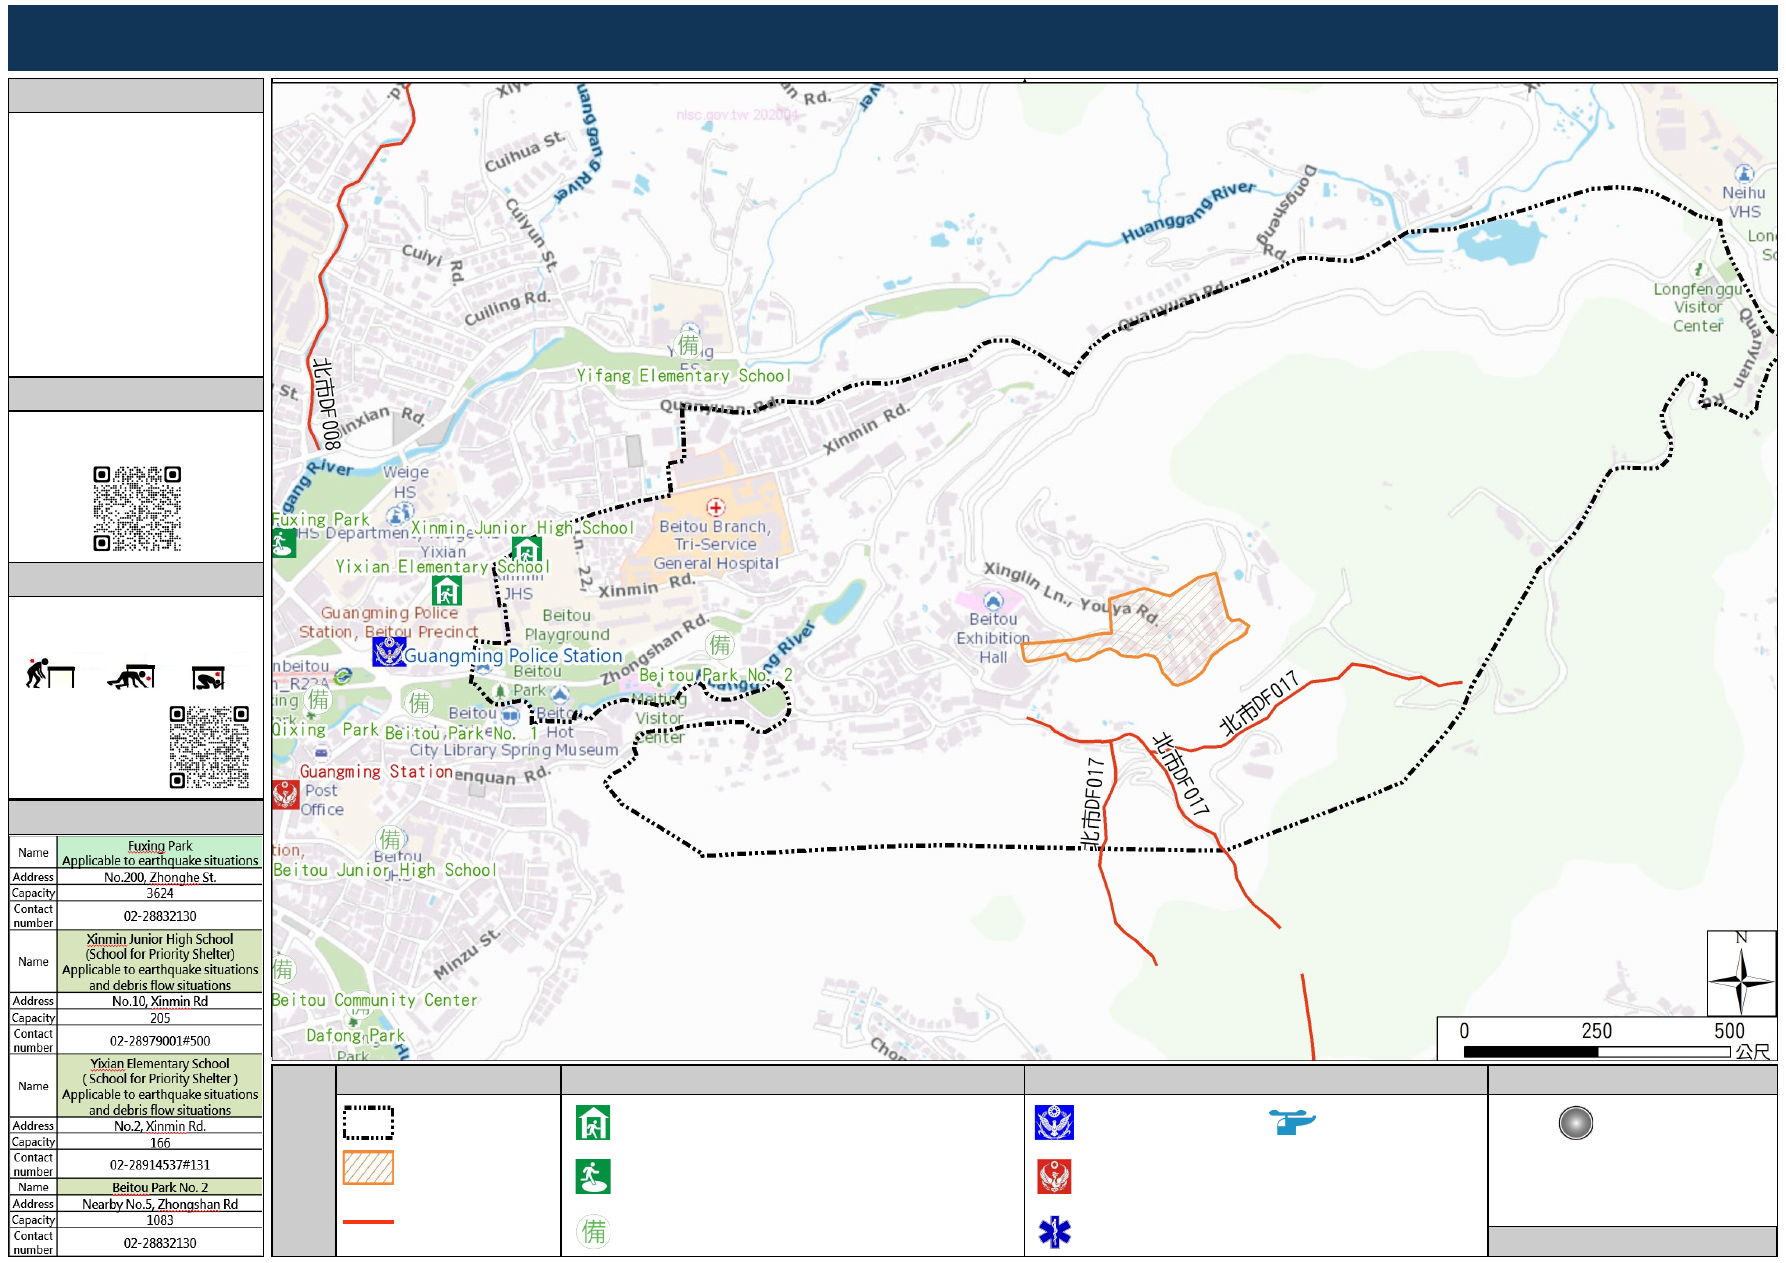Click the 'Xinmin Junior High School' name cell
The image size is (1786, 1263).
click(160, 962)
